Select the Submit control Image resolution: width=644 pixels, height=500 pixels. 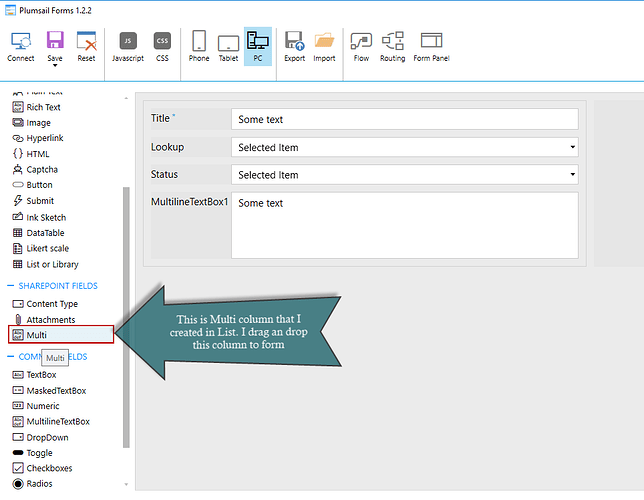click(x=33, y=201)
